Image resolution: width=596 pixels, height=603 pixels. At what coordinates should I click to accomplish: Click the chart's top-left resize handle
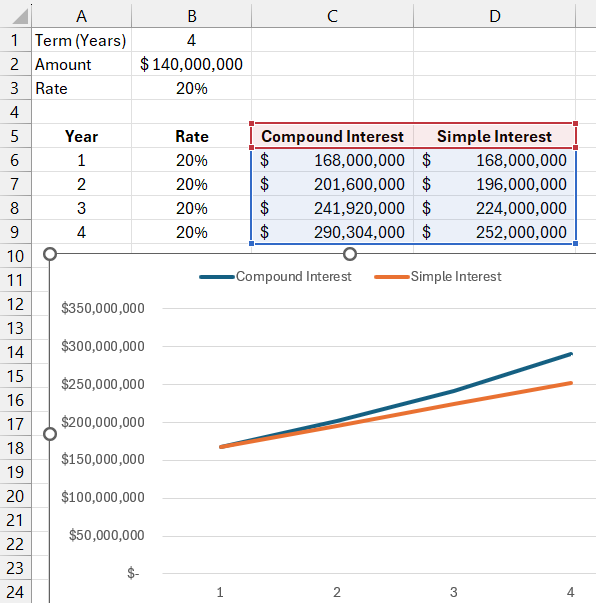pos(50,254)
